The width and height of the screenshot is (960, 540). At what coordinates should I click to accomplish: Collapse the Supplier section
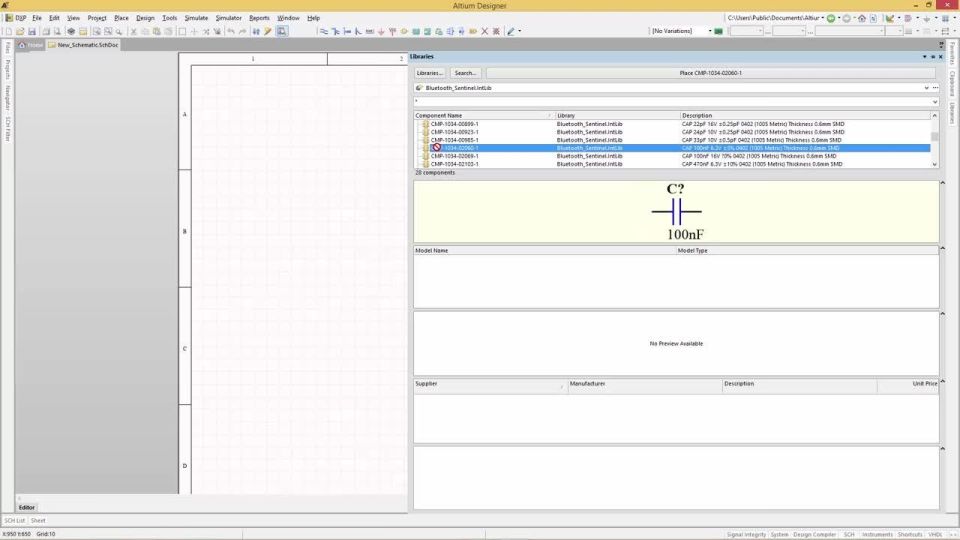942,381
